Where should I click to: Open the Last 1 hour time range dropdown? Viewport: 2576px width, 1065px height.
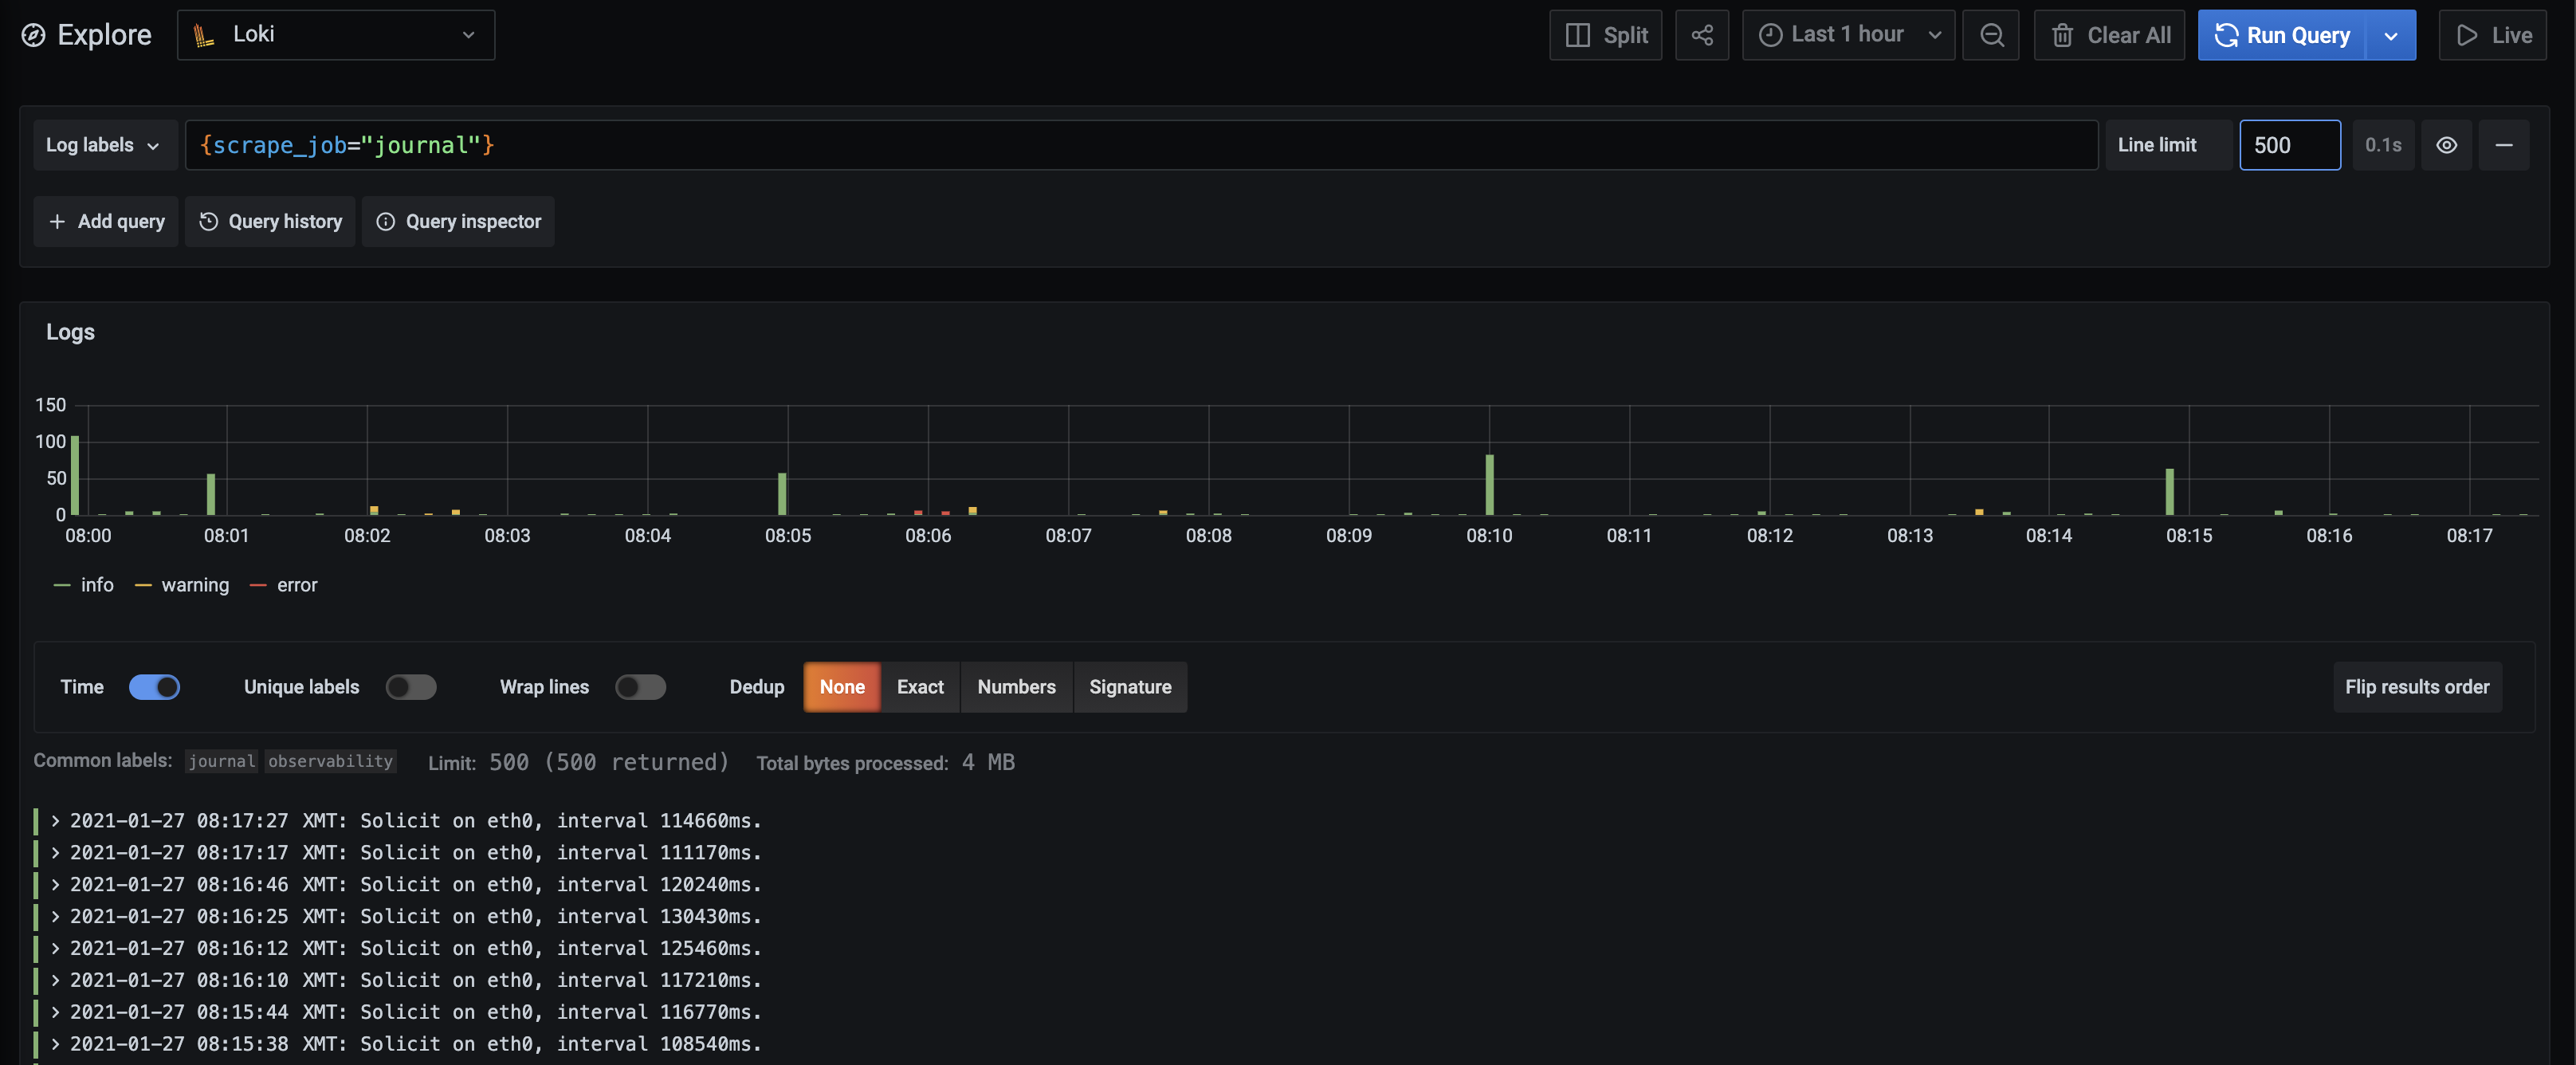[1847, 34]
